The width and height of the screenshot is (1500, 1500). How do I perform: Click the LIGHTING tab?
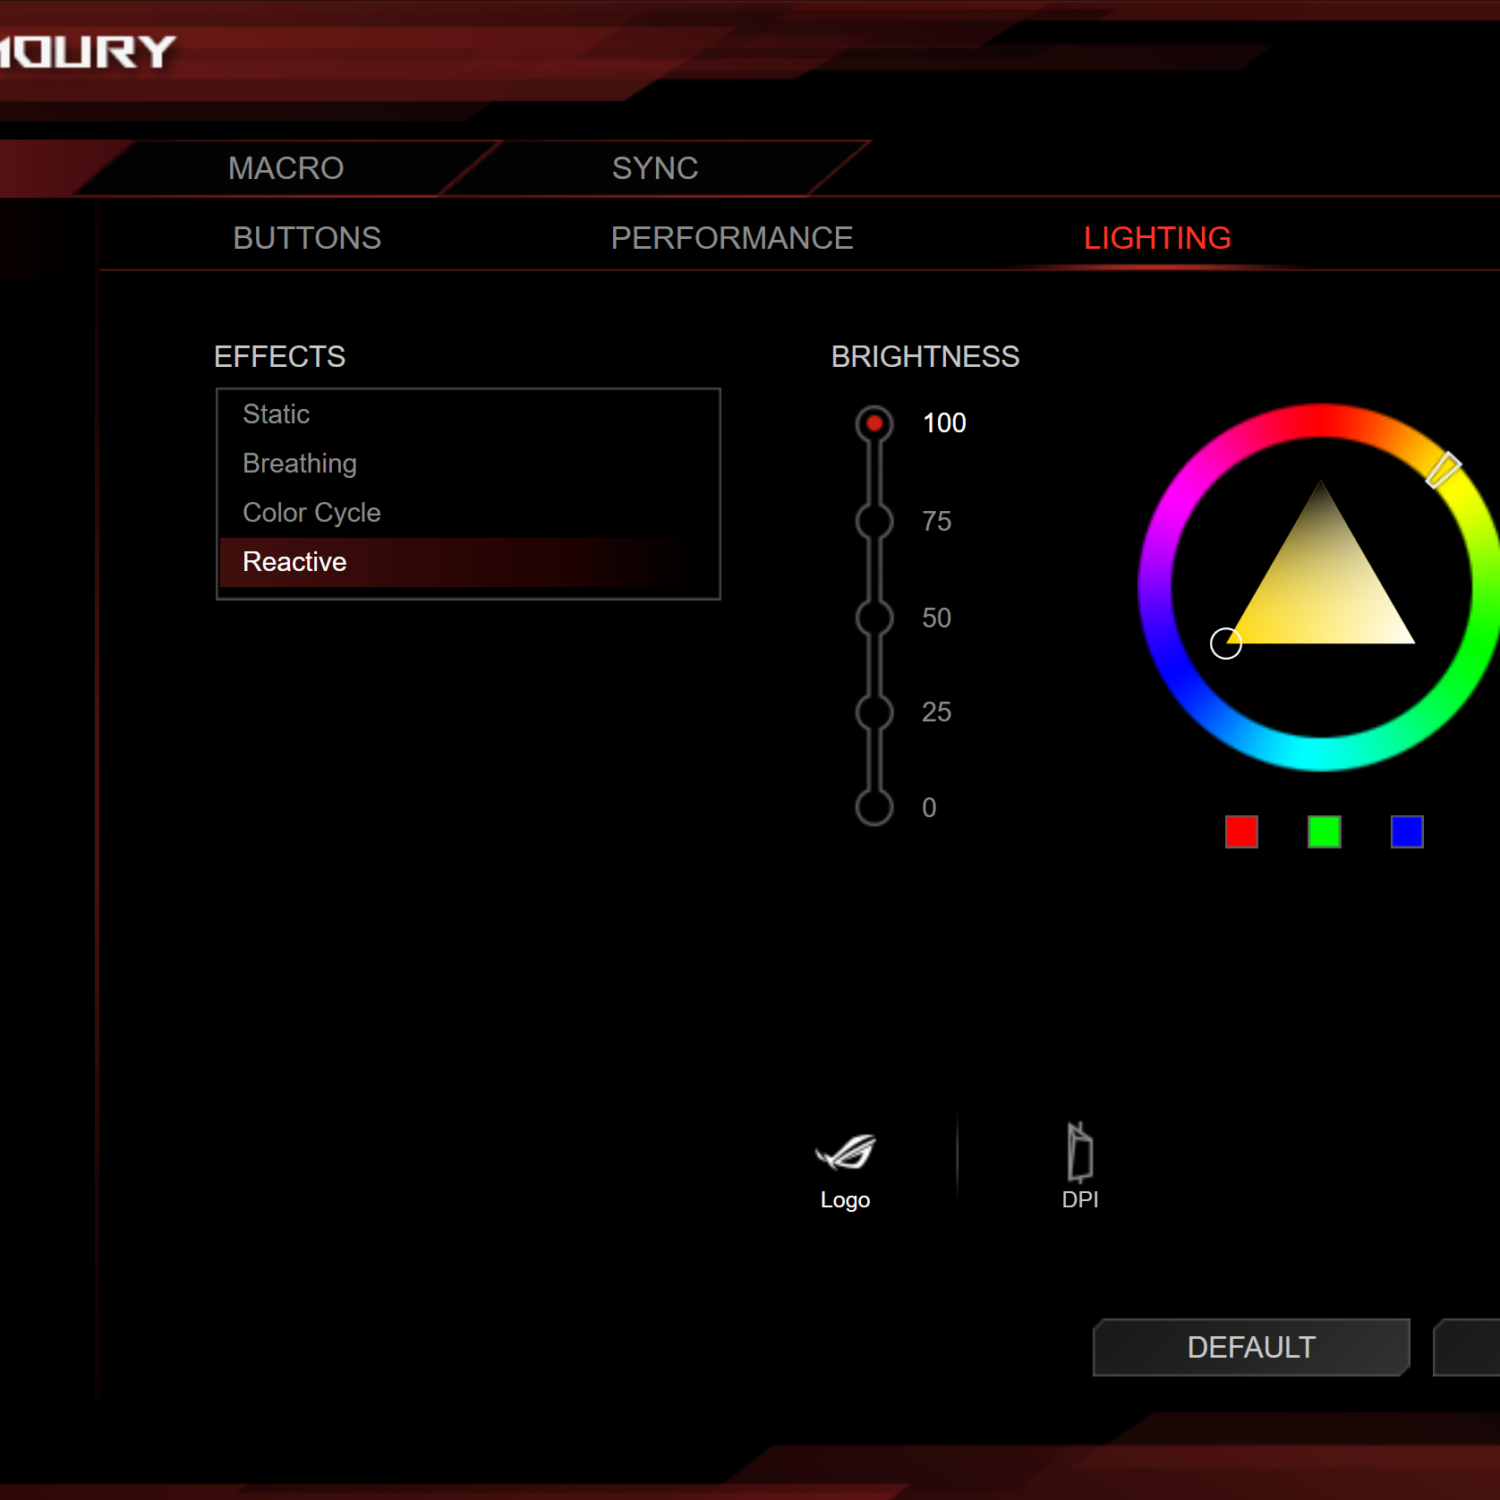[x=1157, y=238]
